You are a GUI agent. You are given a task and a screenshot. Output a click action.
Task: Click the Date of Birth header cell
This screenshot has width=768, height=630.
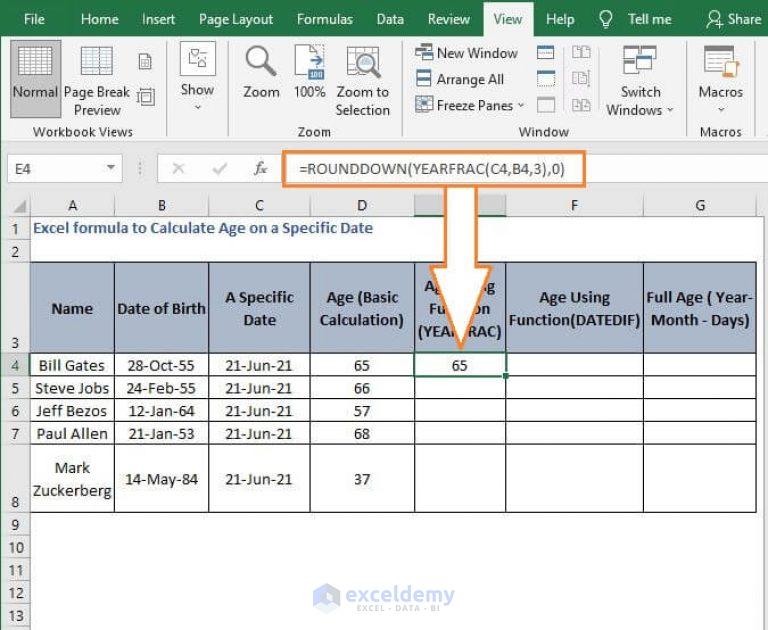click(162, 308)
